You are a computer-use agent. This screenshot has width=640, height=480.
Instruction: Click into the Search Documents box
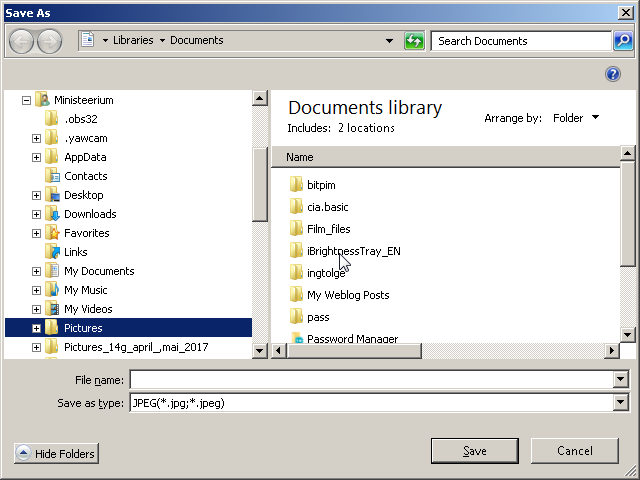(522, 41)
